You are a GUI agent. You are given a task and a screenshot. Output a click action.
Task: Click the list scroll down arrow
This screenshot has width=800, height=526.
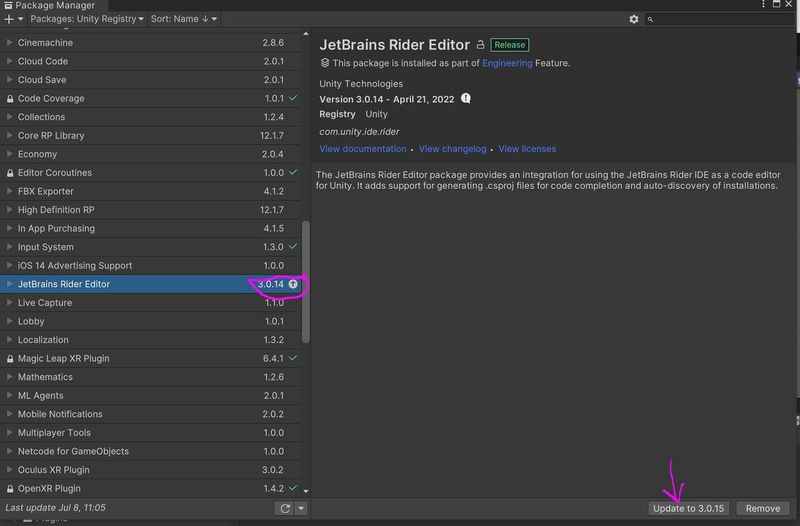(306, 491)
